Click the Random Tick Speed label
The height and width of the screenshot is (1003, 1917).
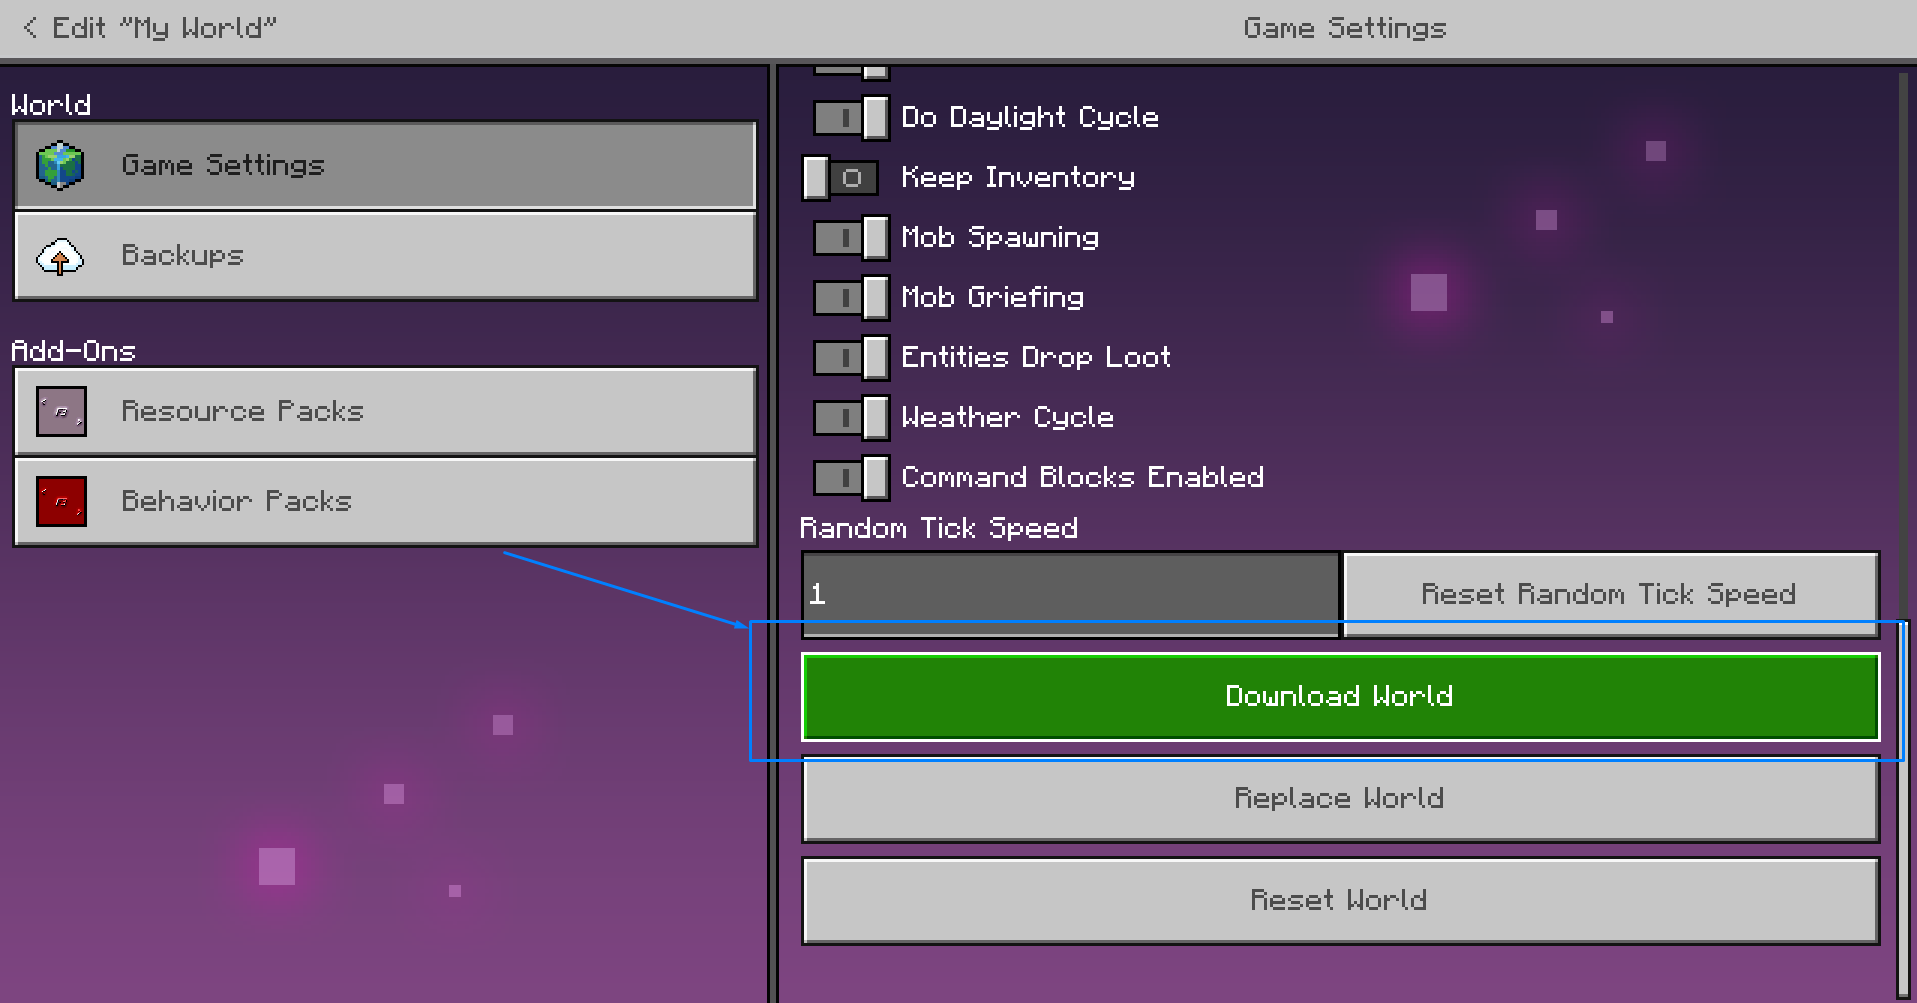coord(939,528)
